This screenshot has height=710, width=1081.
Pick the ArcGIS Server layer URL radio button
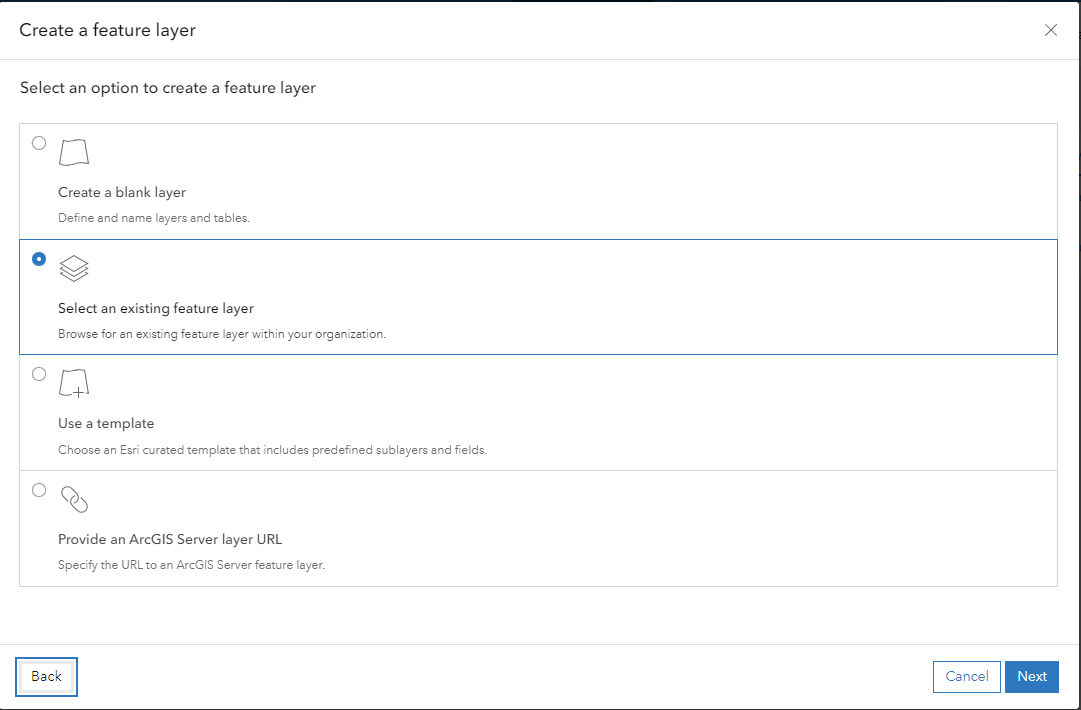[39, 490]
